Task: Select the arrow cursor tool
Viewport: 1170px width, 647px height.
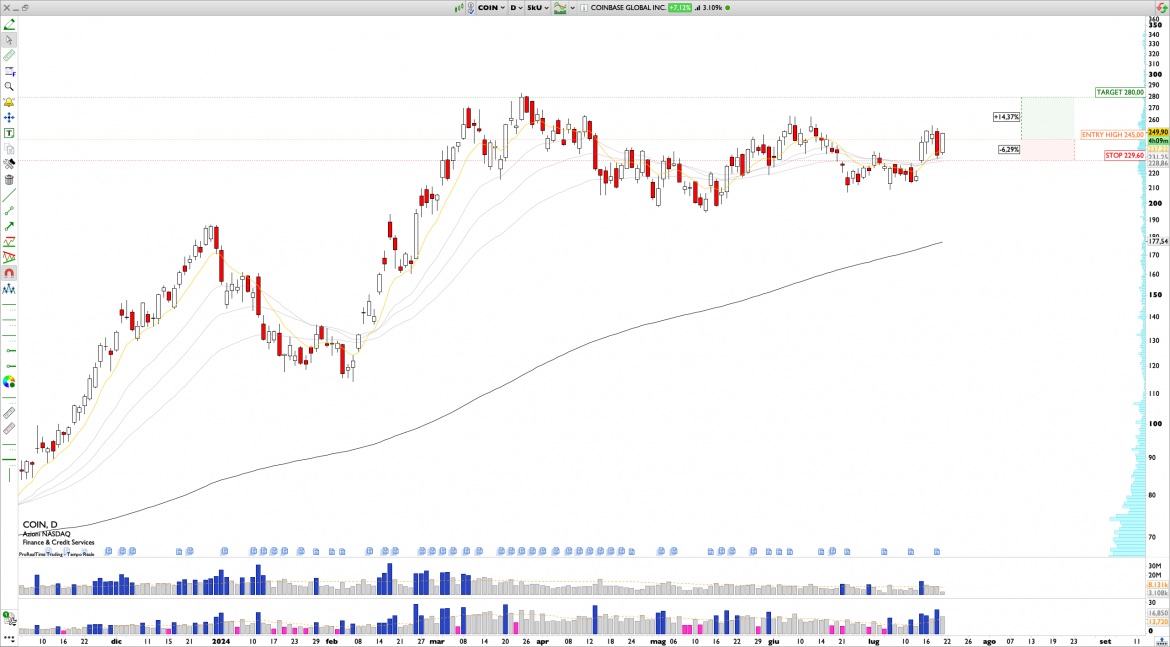Action: coord(9,40)
